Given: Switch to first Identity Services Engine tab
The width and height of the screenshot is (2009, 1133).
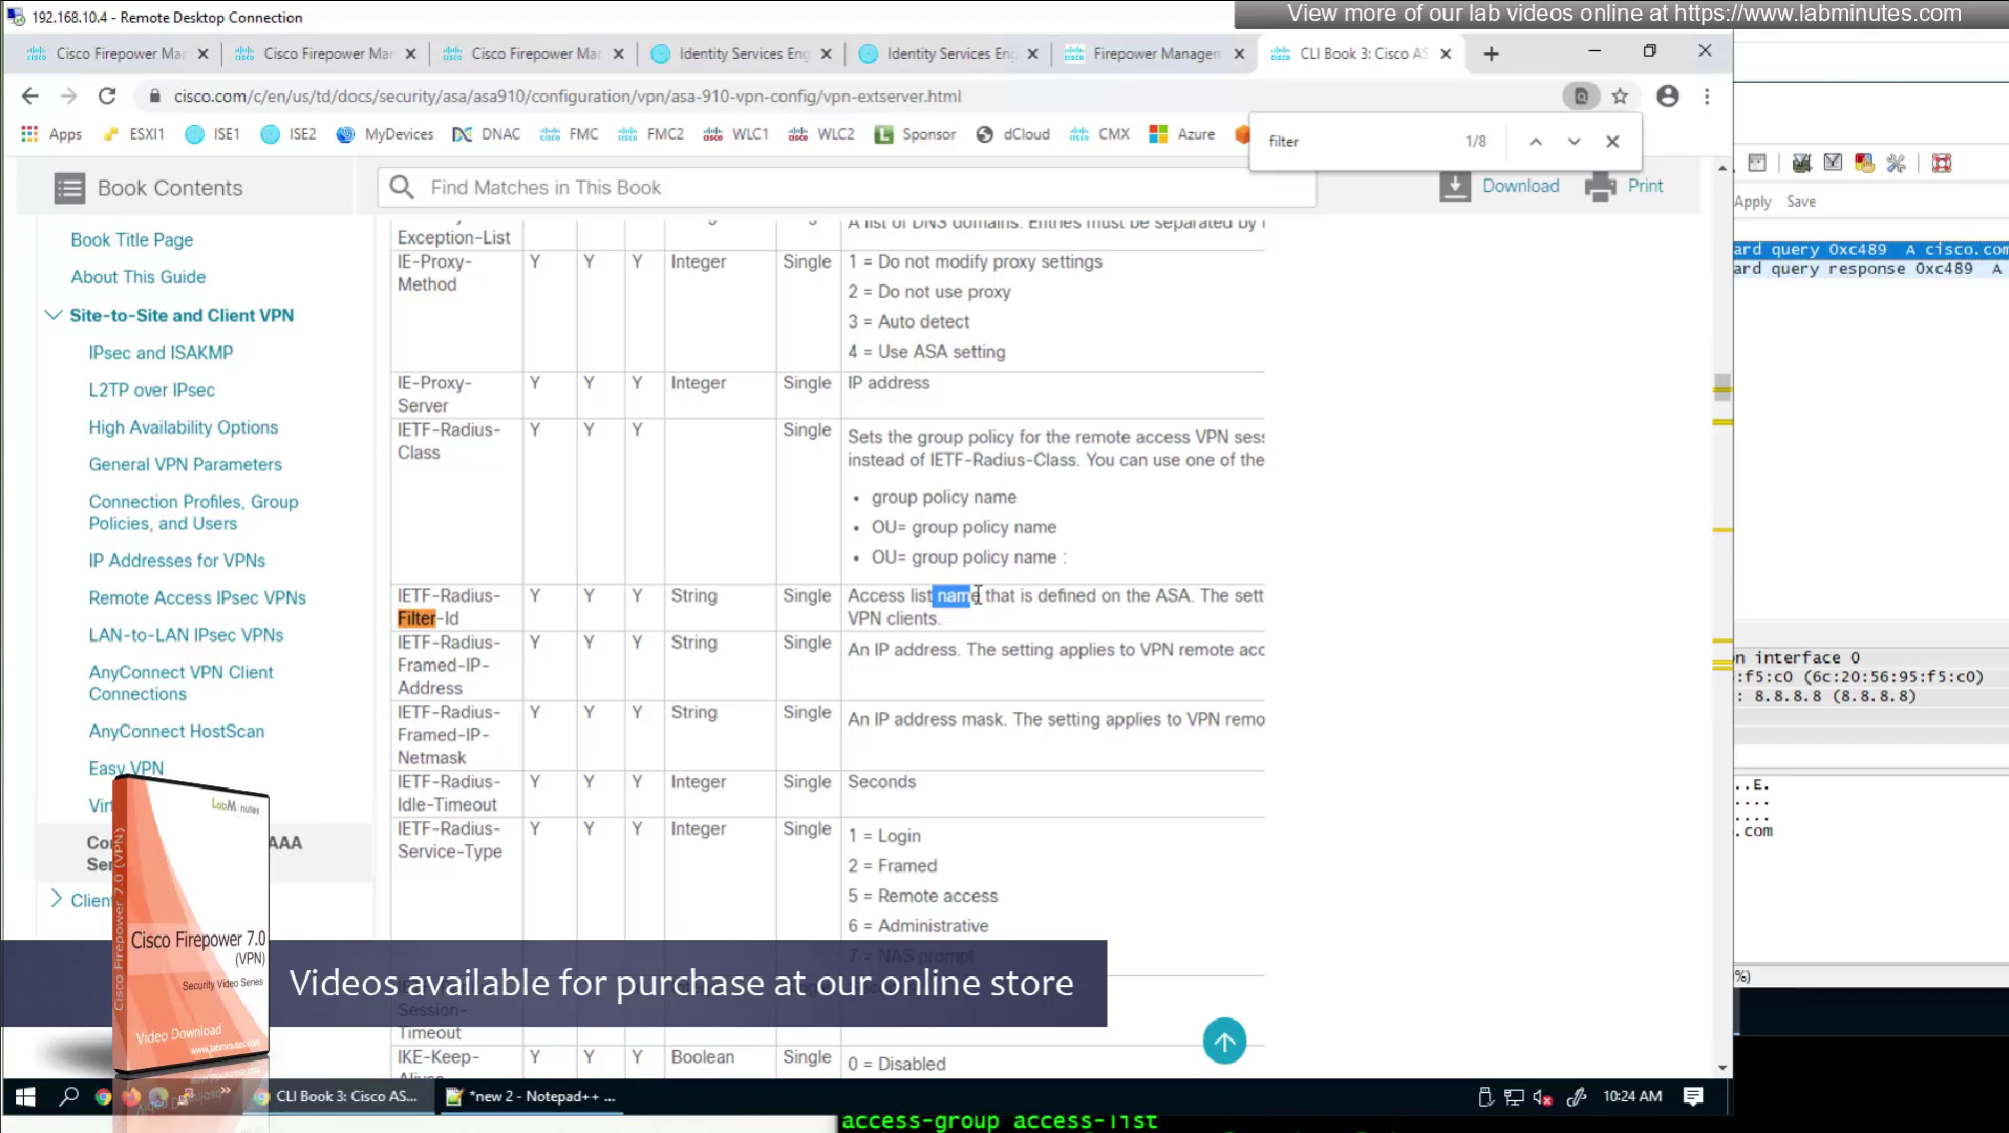Looking at the screenshot, I should click(x=743, y=54).
